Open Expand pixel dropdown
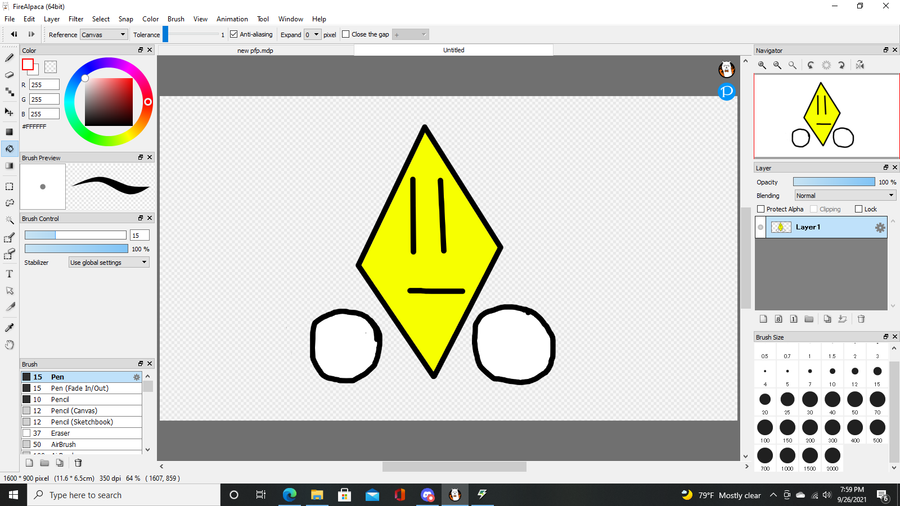 312,34
